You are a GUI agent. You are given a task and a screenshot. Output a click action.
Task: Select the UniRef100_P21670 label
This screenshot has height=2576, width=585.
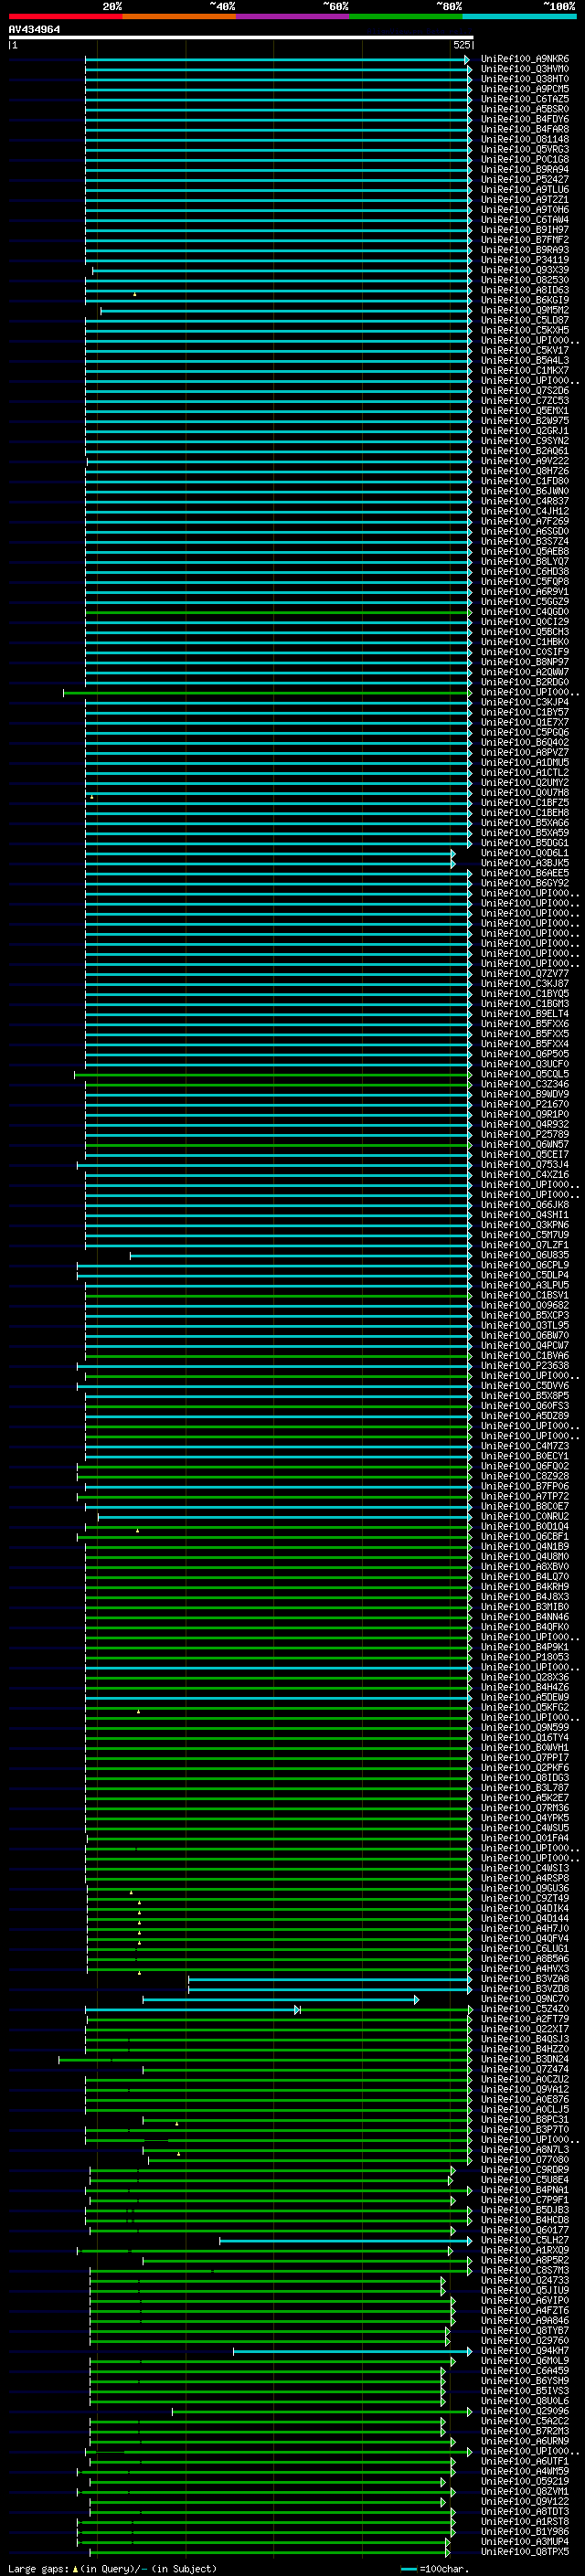[524, 1104]
